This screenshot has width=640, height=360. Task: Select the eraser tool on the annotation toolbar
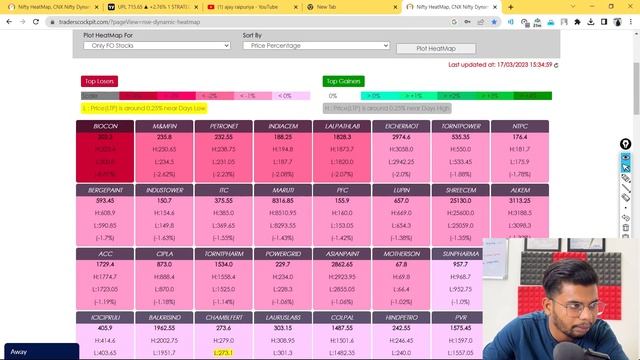(x=625, y=198)
